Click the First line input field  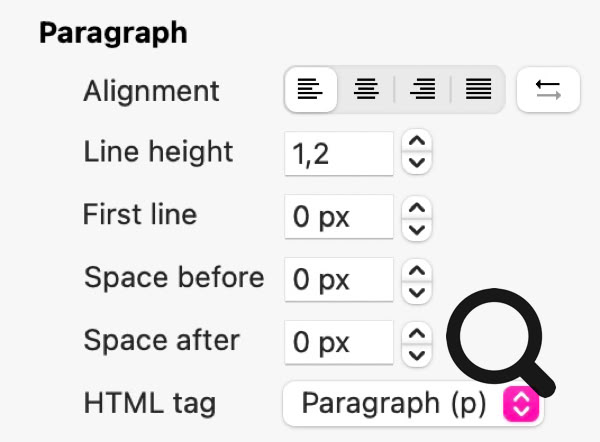coord(339,217)
